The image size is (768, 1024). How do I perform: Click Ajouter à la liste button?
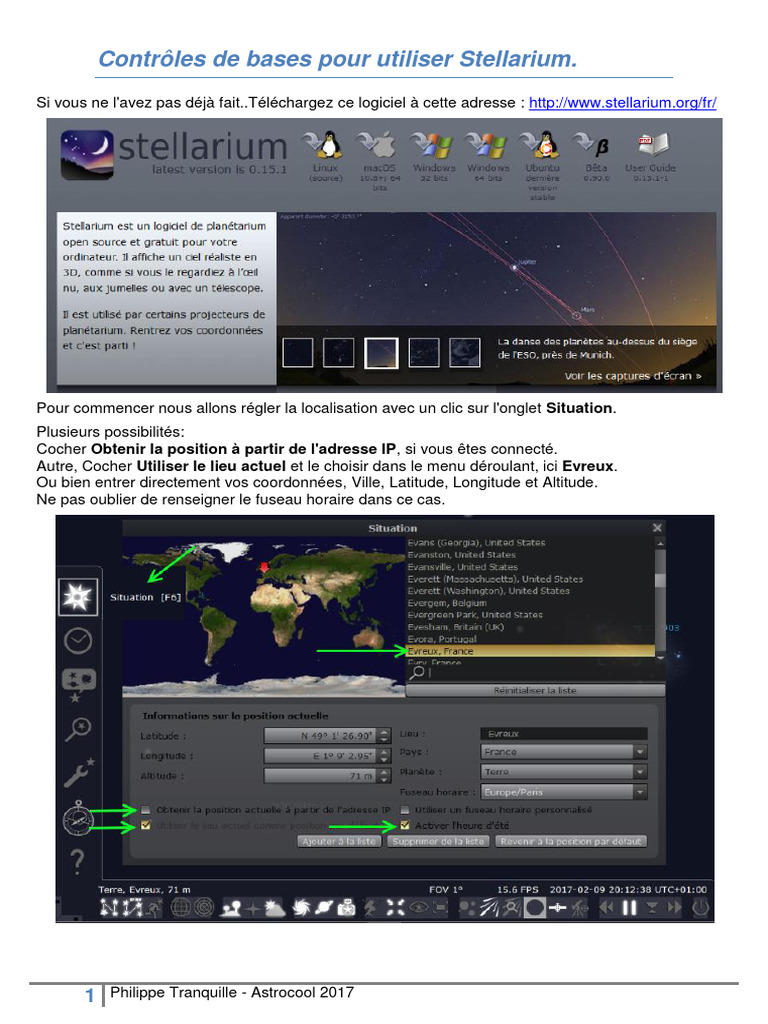(339, 841)
